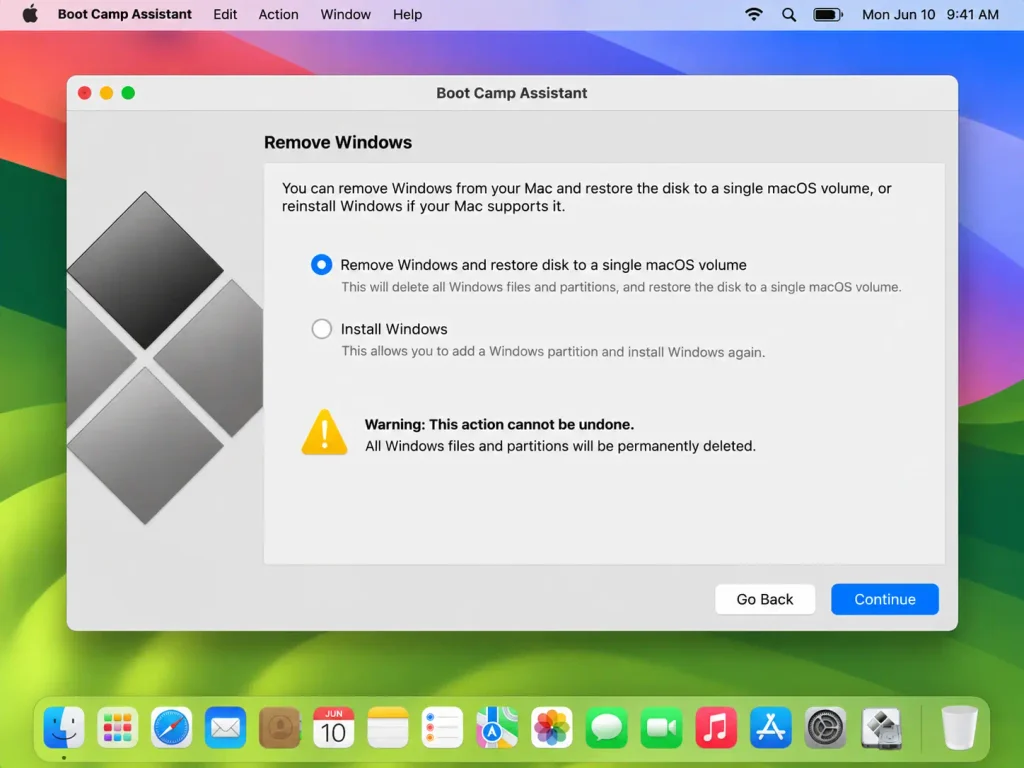Screen dimensions: 1024x768
Task: Open the Boot Camp Assistant app menu
Action: pyautogui.click(x=125, y=14)
